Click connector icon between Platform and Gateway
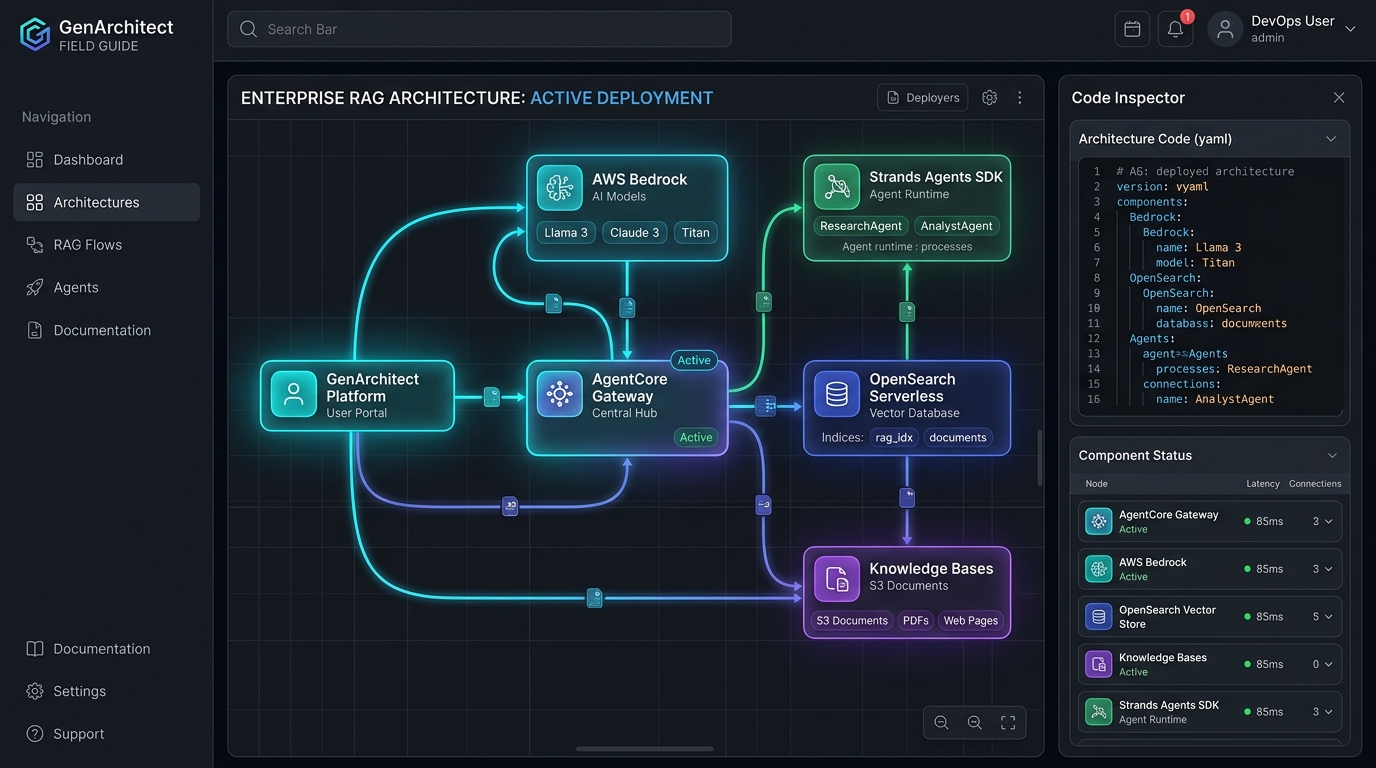This screenshot has width=1376, height=768. tap(492, 397)
